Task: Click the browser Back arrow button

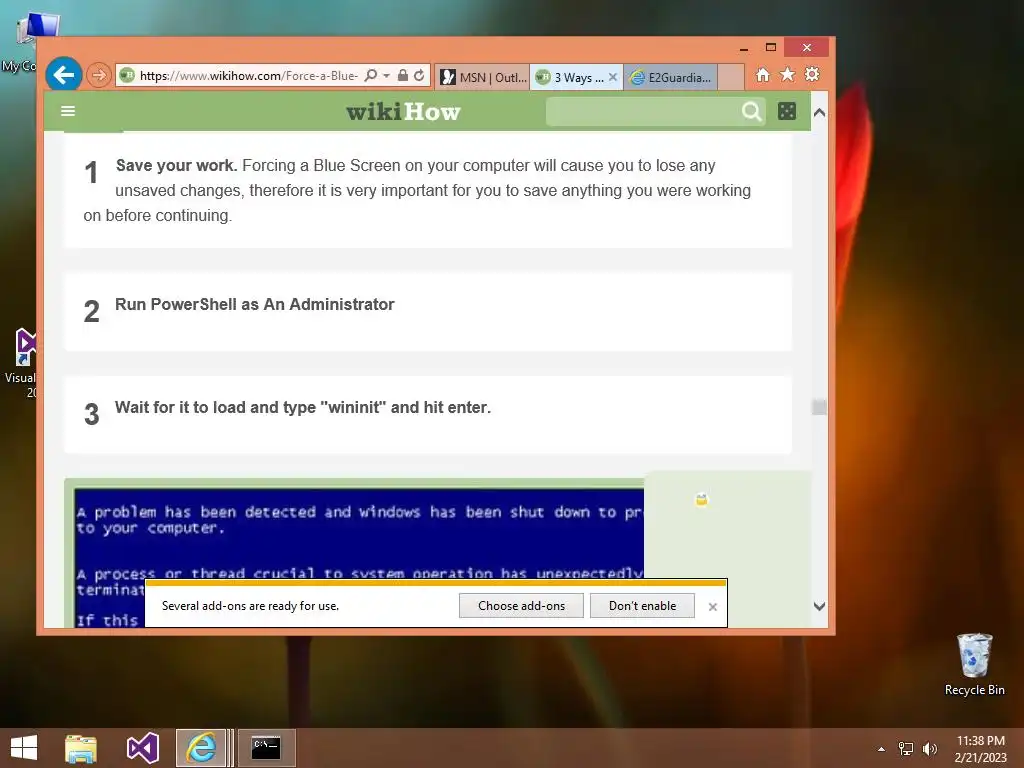Action: coord(63,75)
